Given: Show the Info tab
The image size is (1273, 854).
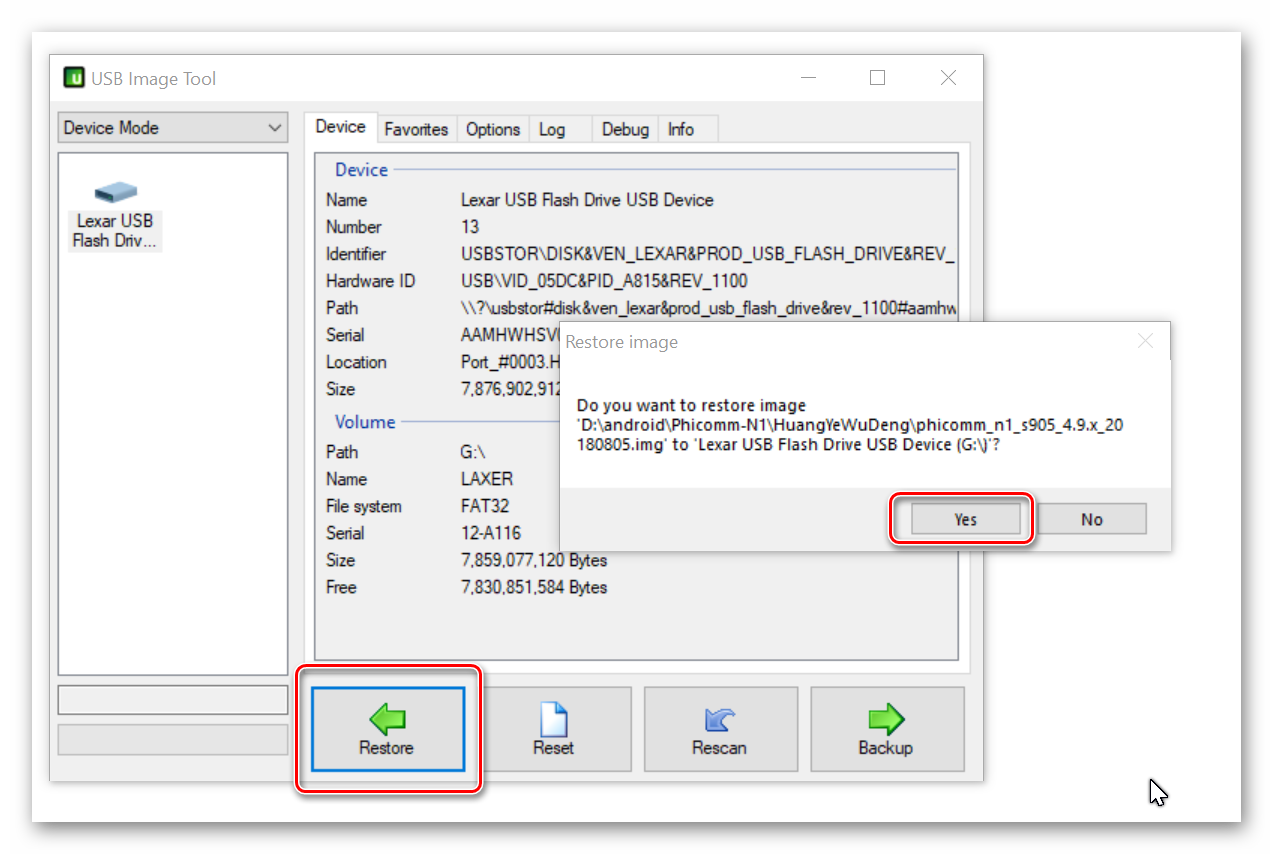Looking at the screenshot, I should tap(681, 129).
